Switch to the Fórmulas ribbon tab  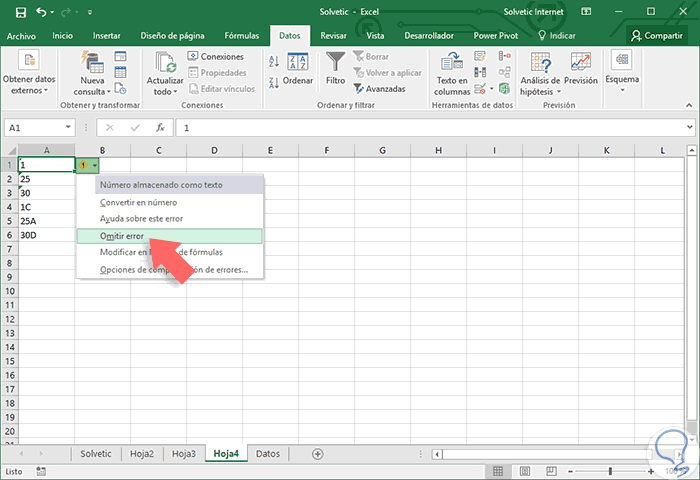pos(241,35)
